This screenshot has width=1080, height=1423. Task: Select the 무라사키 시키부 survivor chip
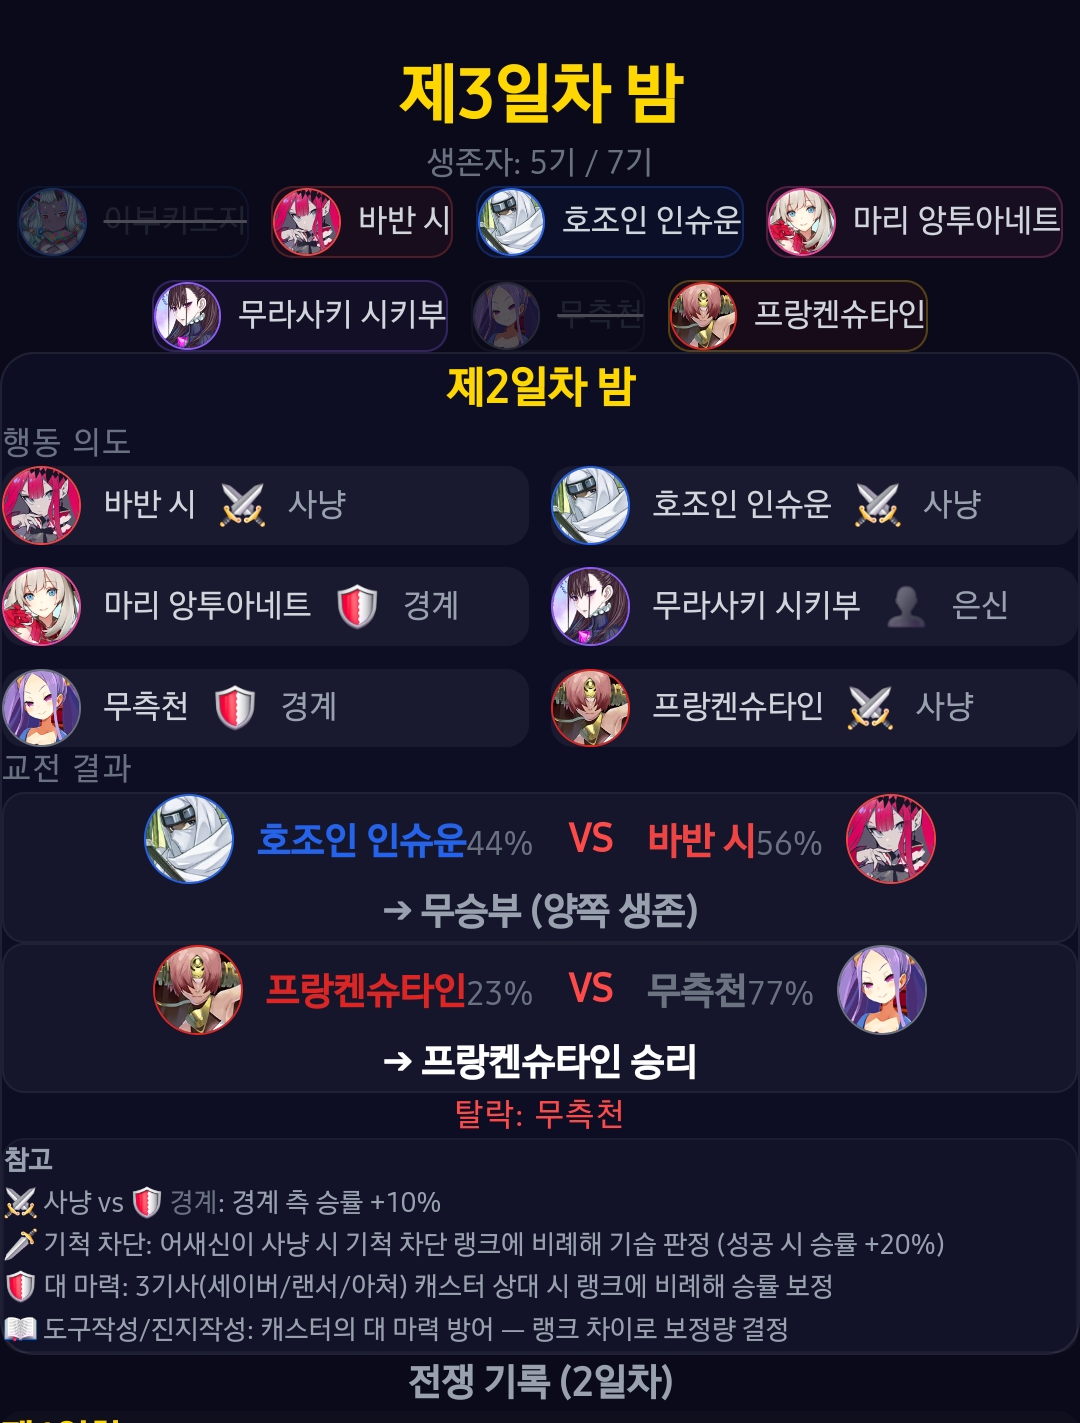coord(300,316)
